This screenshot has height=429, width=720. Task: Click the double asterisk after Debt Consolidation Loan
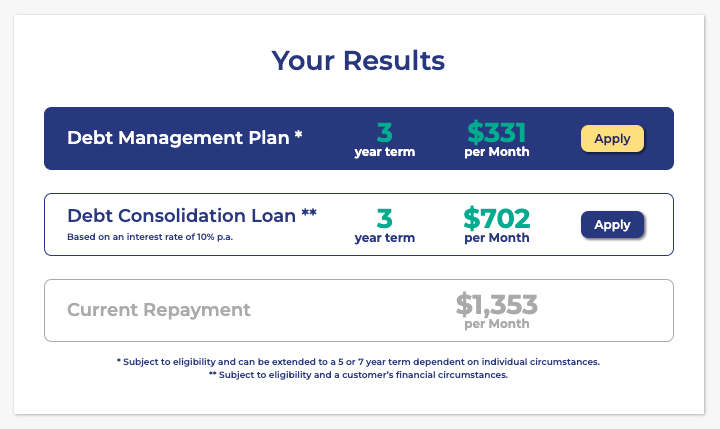point(308,214)
